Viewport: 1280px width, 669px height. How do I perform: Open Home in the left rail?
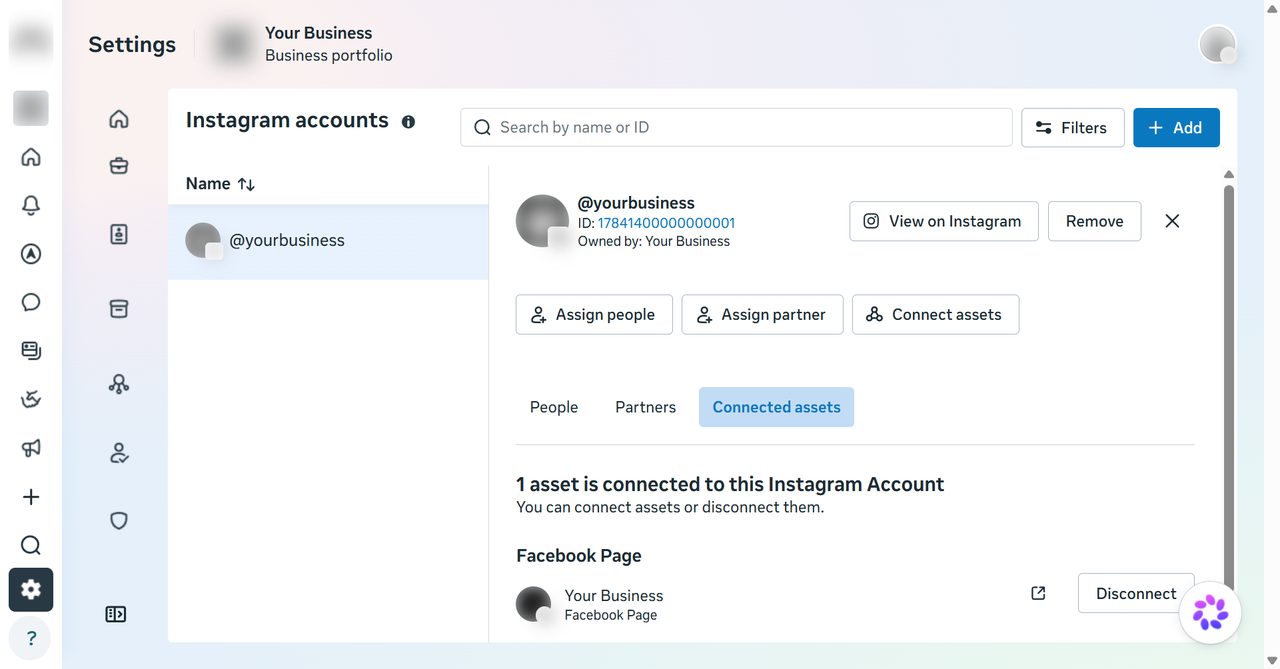(31, 157)
